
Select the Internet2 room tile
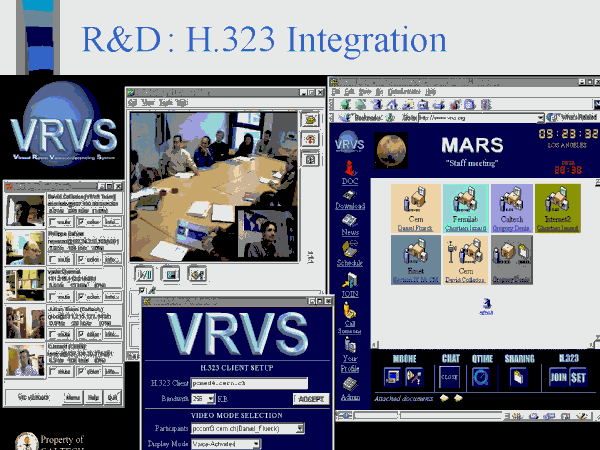point(558,208)
